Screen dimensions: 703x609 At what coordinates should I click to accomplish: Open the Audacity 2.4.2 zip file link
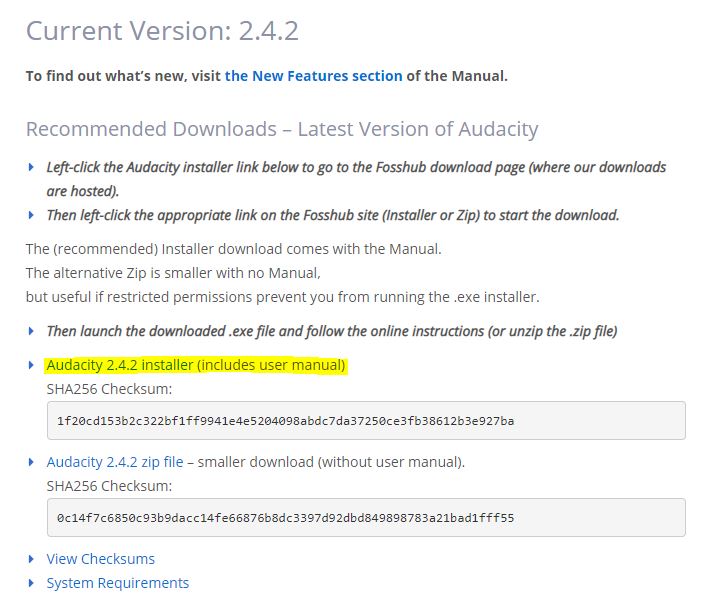115,462
